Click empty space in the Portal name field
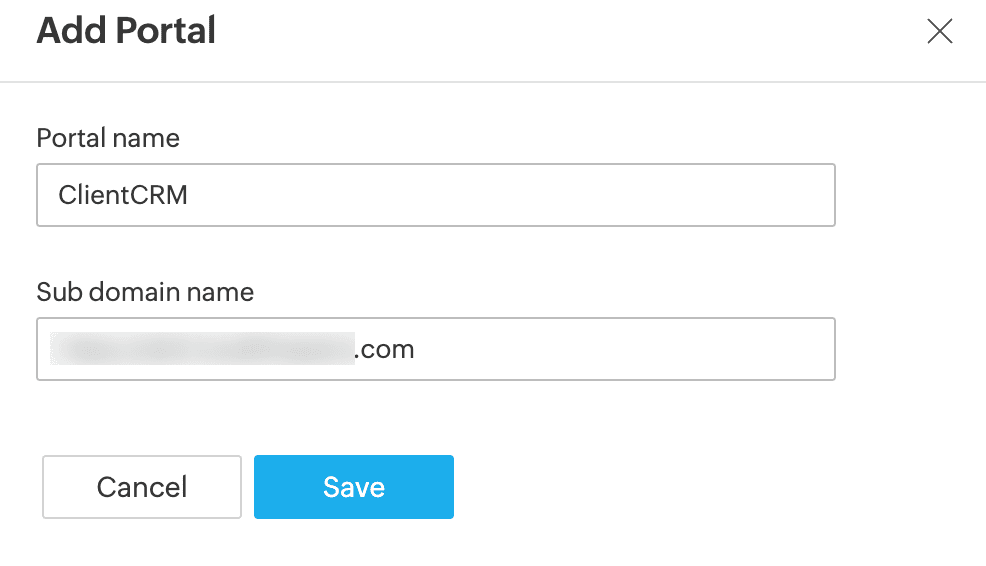 (509, 195)
